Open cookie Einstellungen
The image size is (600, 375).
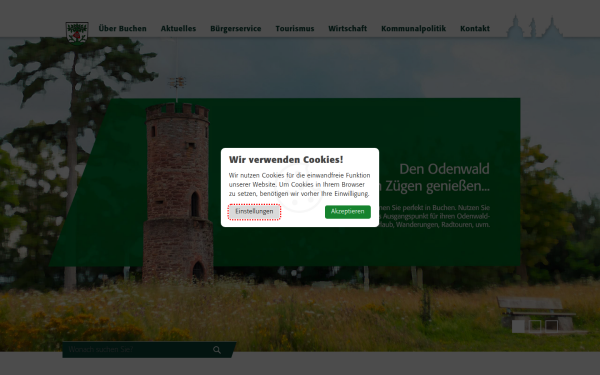(254, 212)
